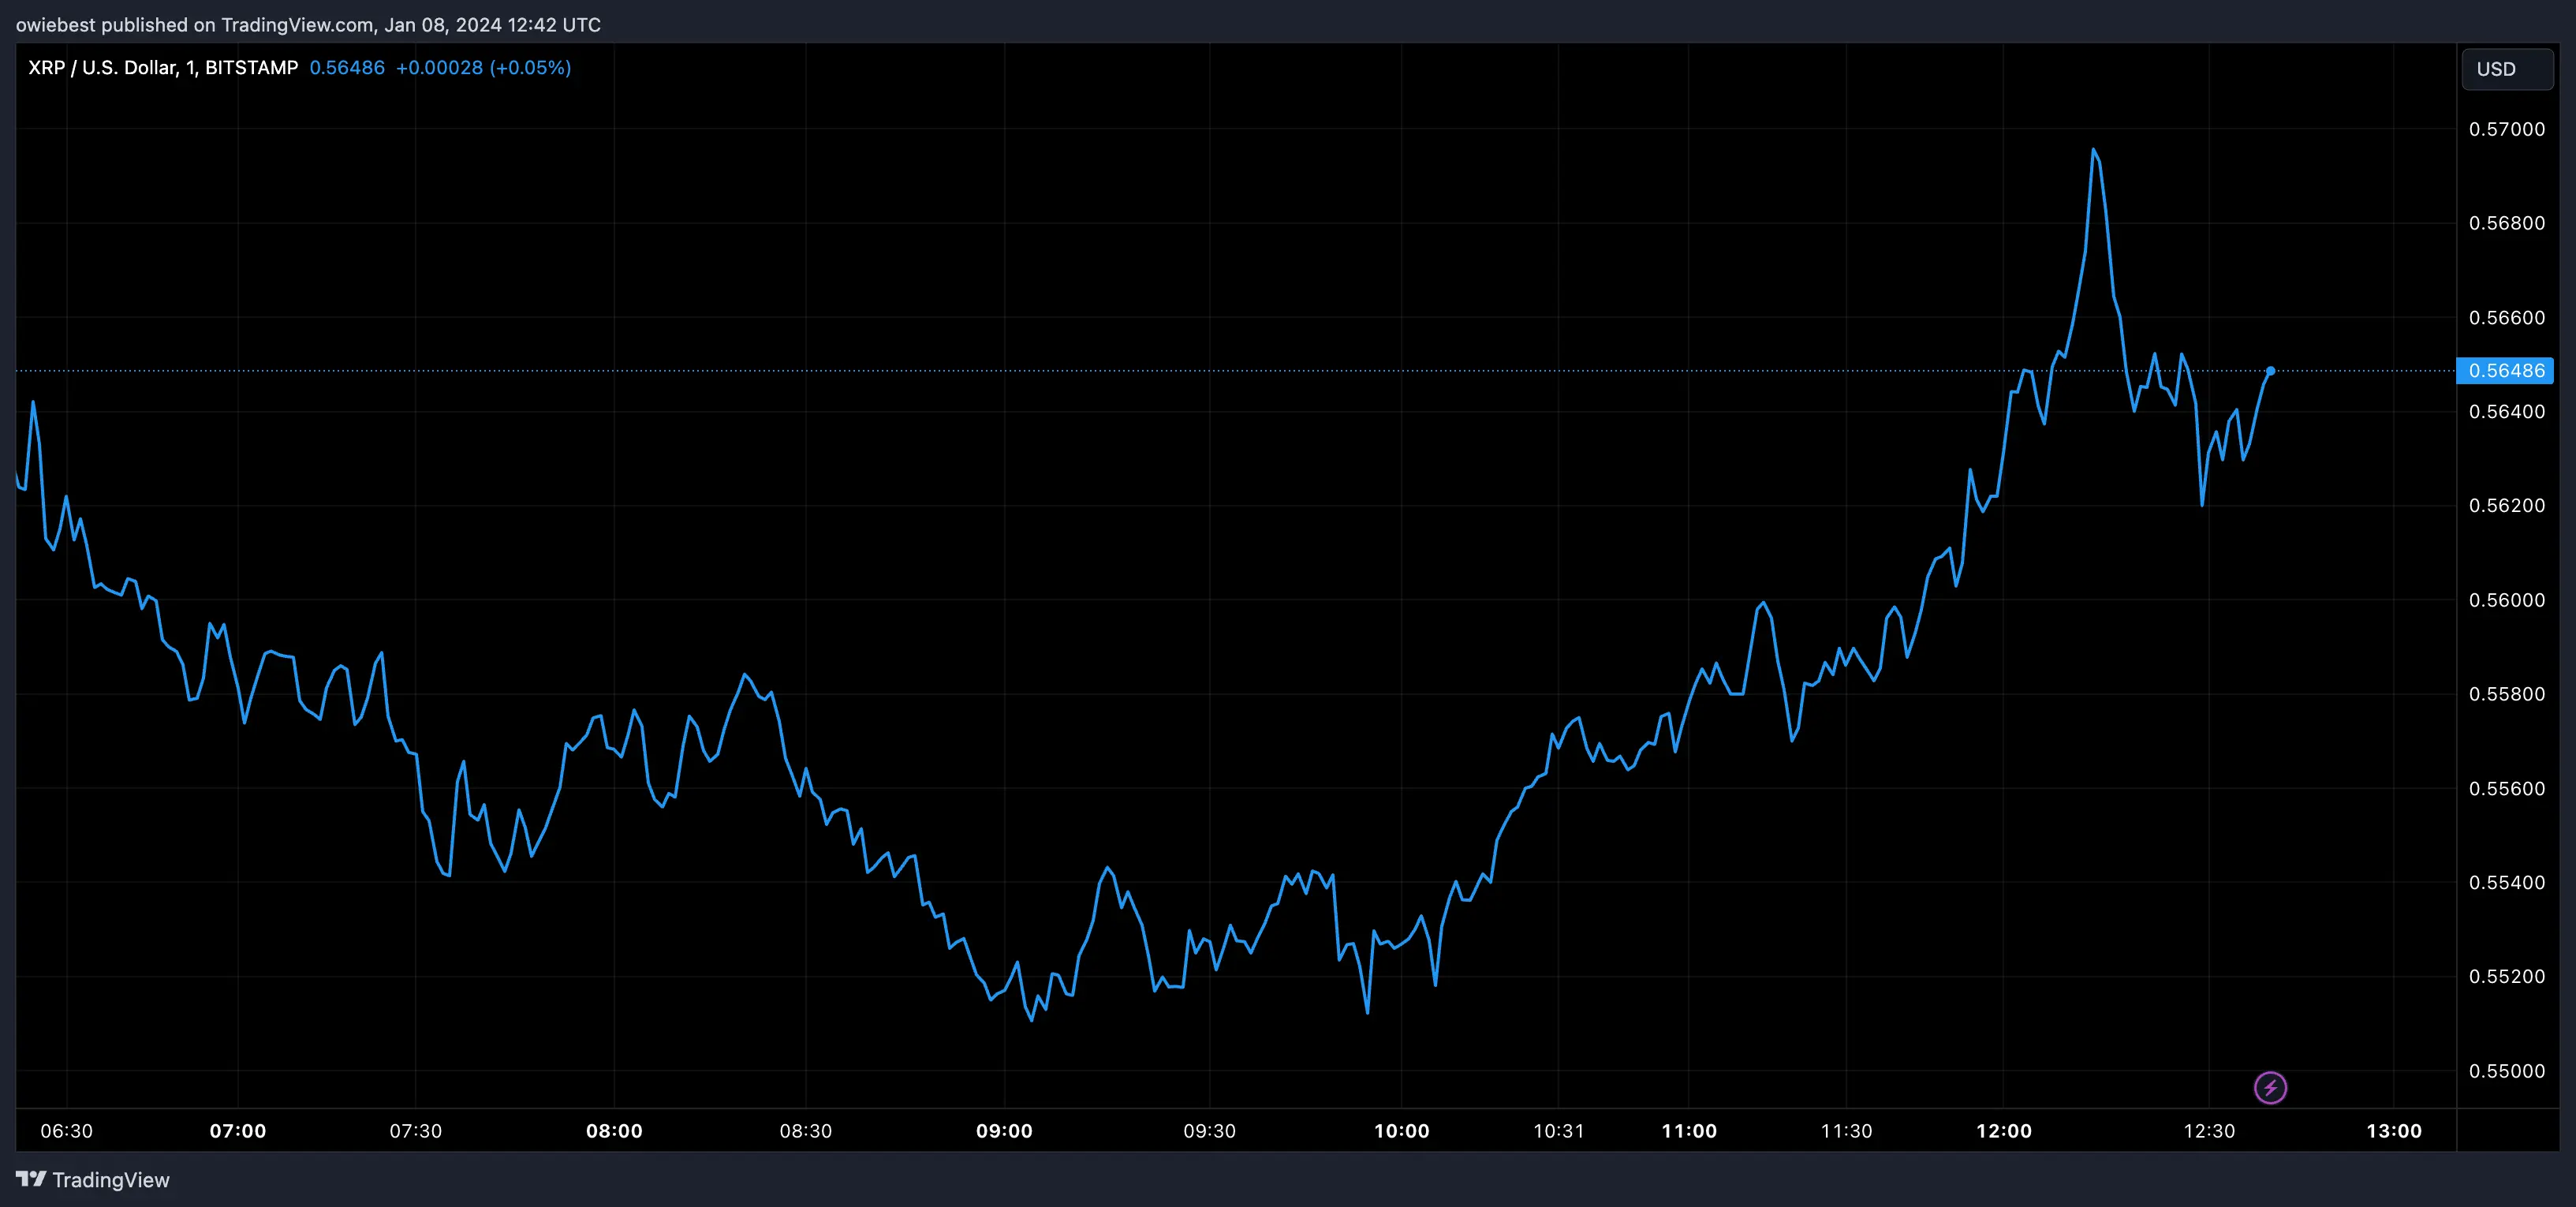Select the price change value +0.00028
The width and height of the screenshot is (2576, 1207).
[x=440, y=67]
